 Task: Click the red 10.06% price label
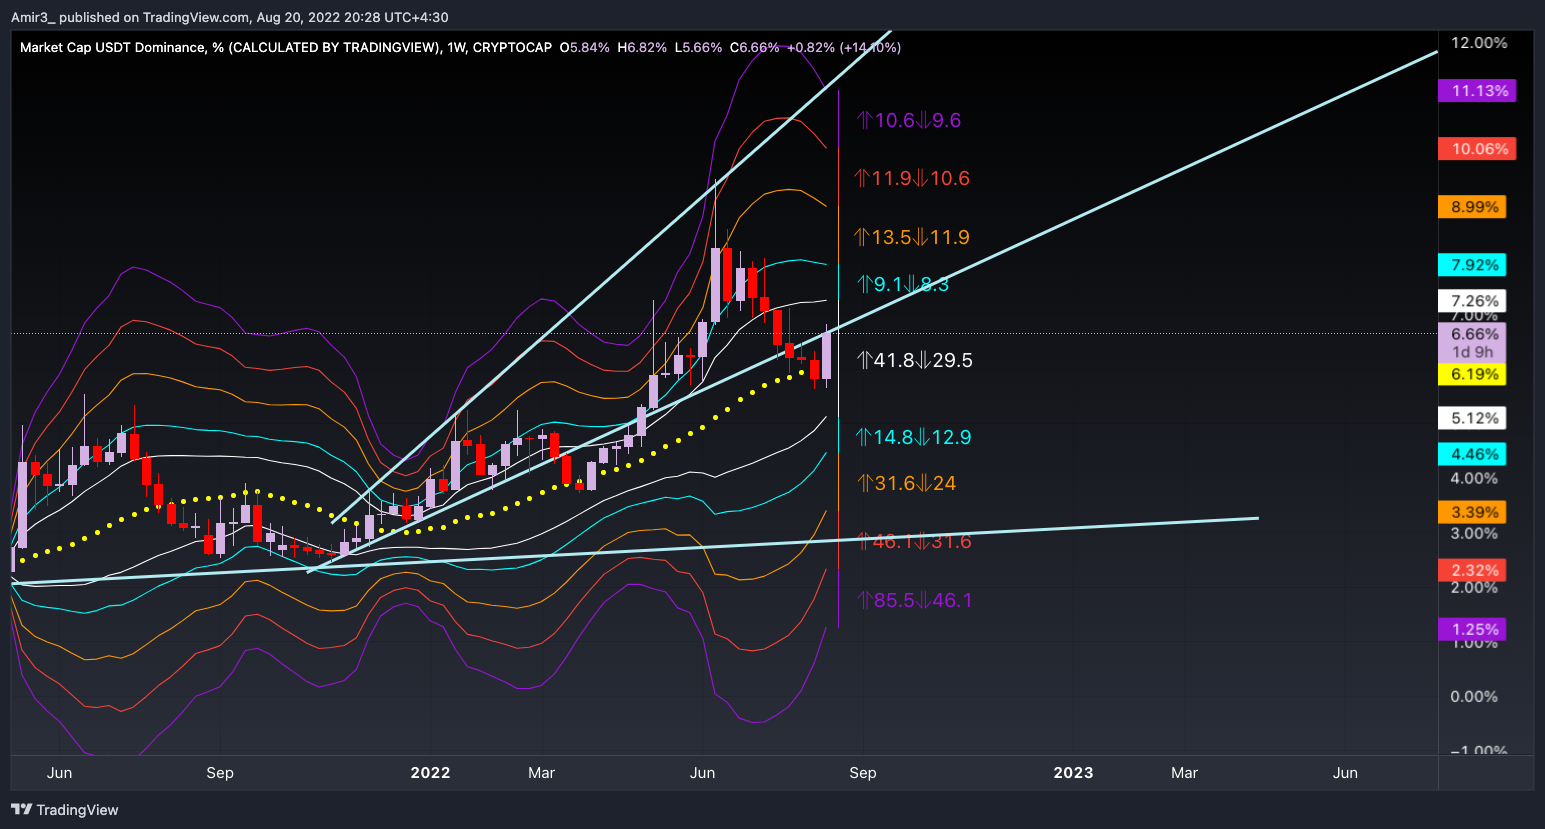(1477, 149)
